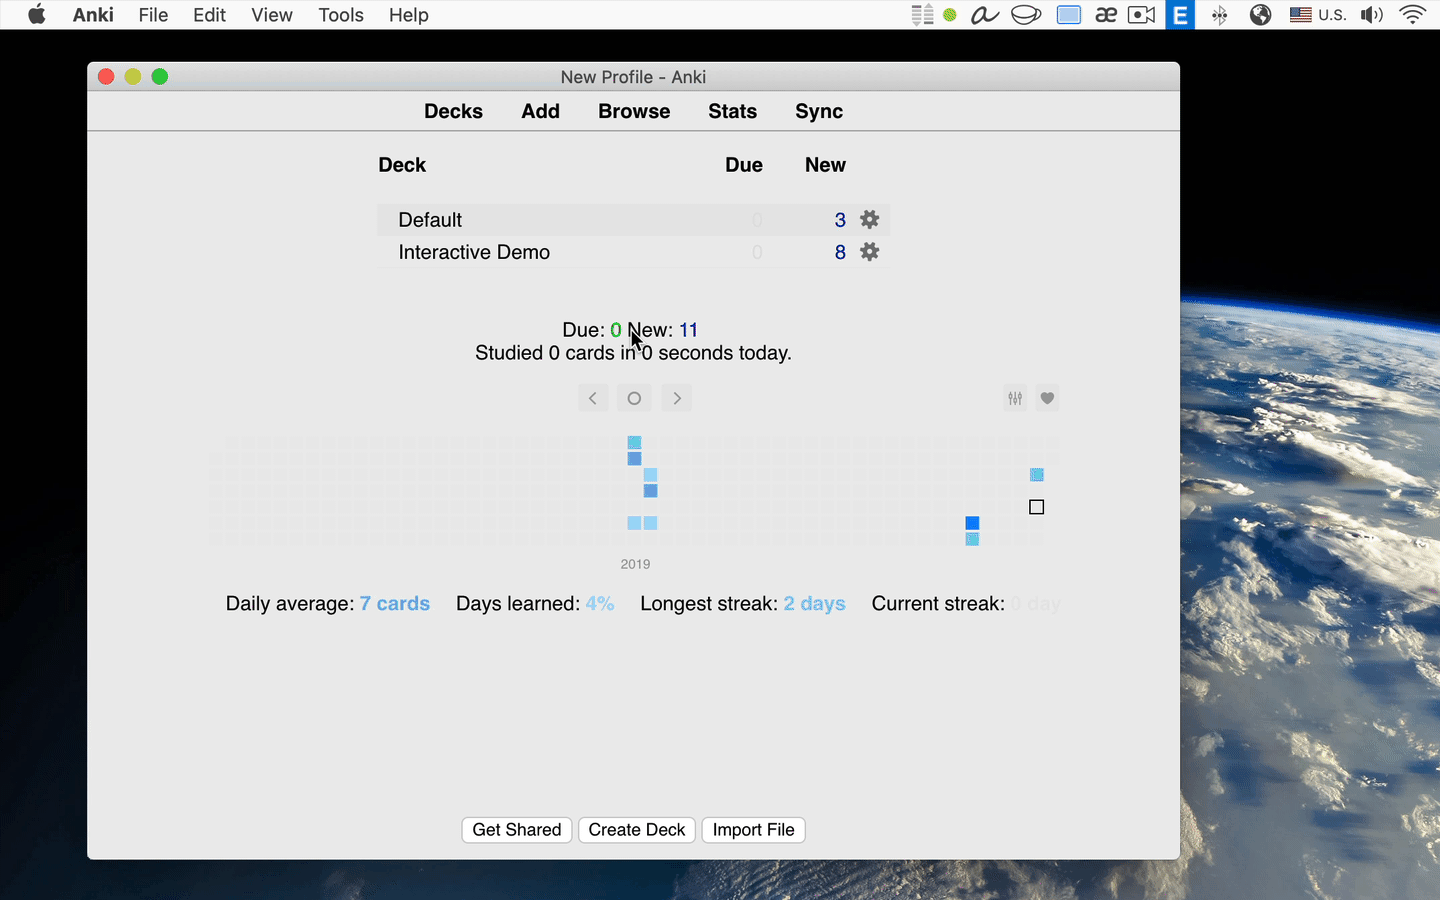This screenshot has height=900, width=1440.
Task: Open the File menu
Action: tap(153, 15)
